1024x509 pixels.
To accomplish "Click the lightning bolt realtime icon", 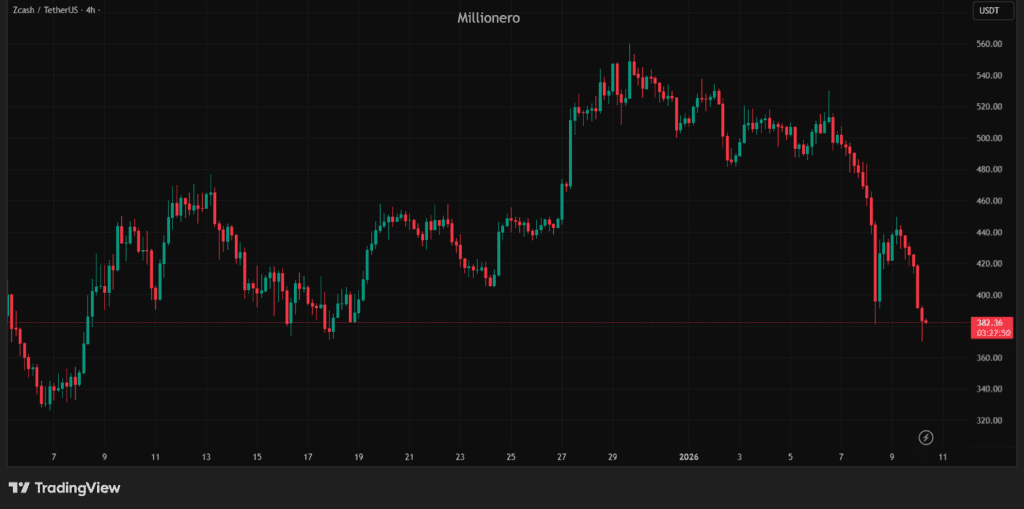I will [x=926, y=437].
